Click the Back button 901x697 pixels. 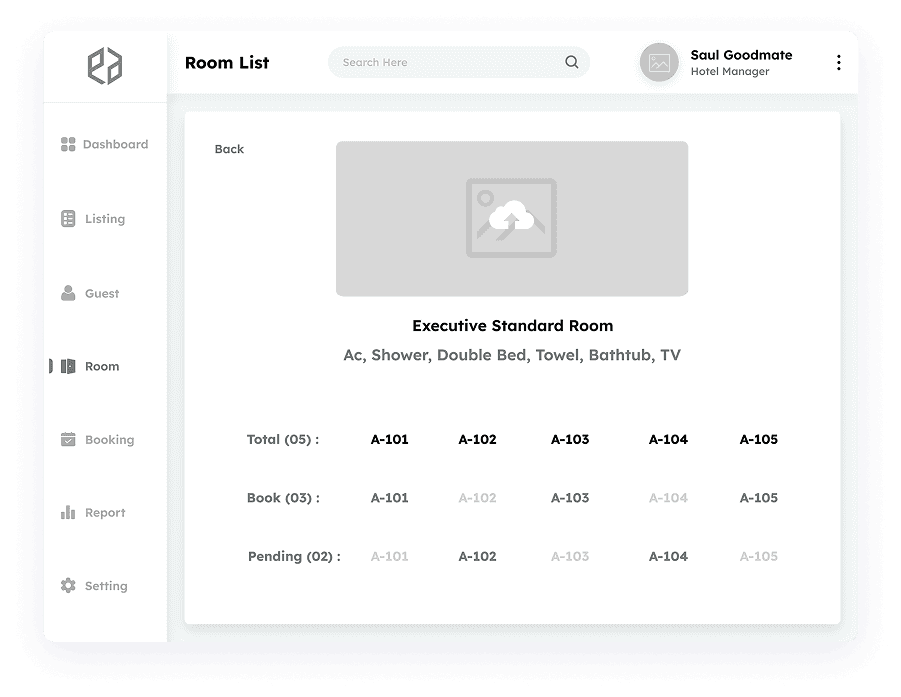229,149
